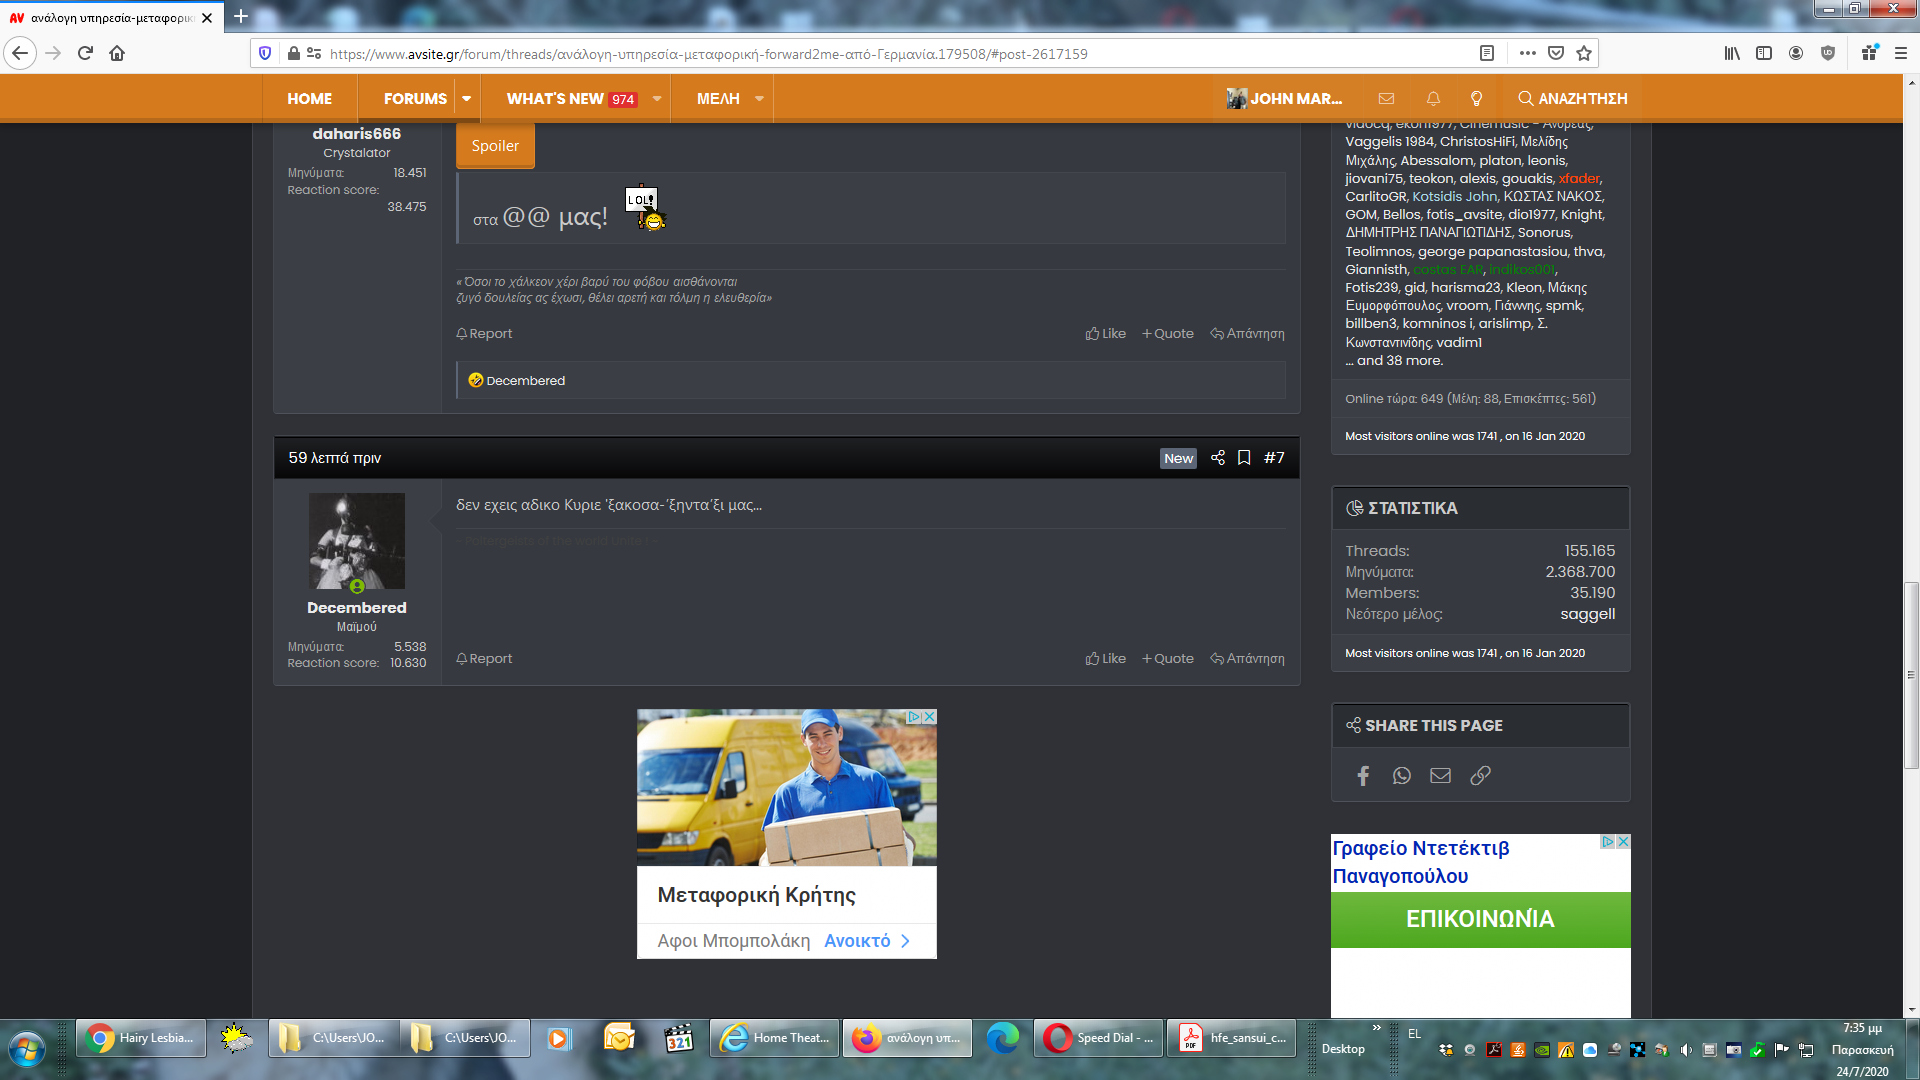The image size is (1920, 1080).
Task: Open the forum inbox envelope icon
Action: pos(1386,99)
